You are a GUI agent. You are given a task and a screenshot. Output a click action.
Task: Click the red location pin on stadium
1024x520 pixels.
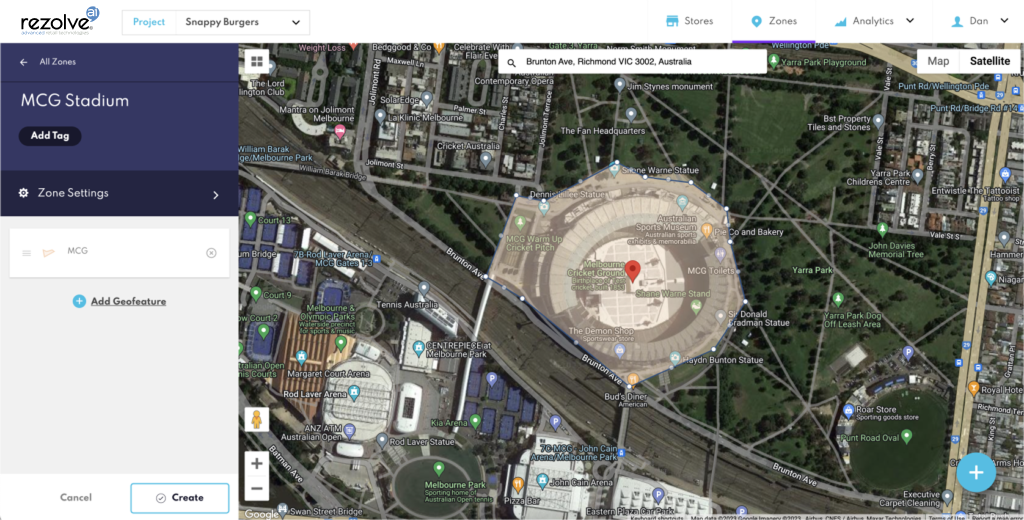(632, 271)
